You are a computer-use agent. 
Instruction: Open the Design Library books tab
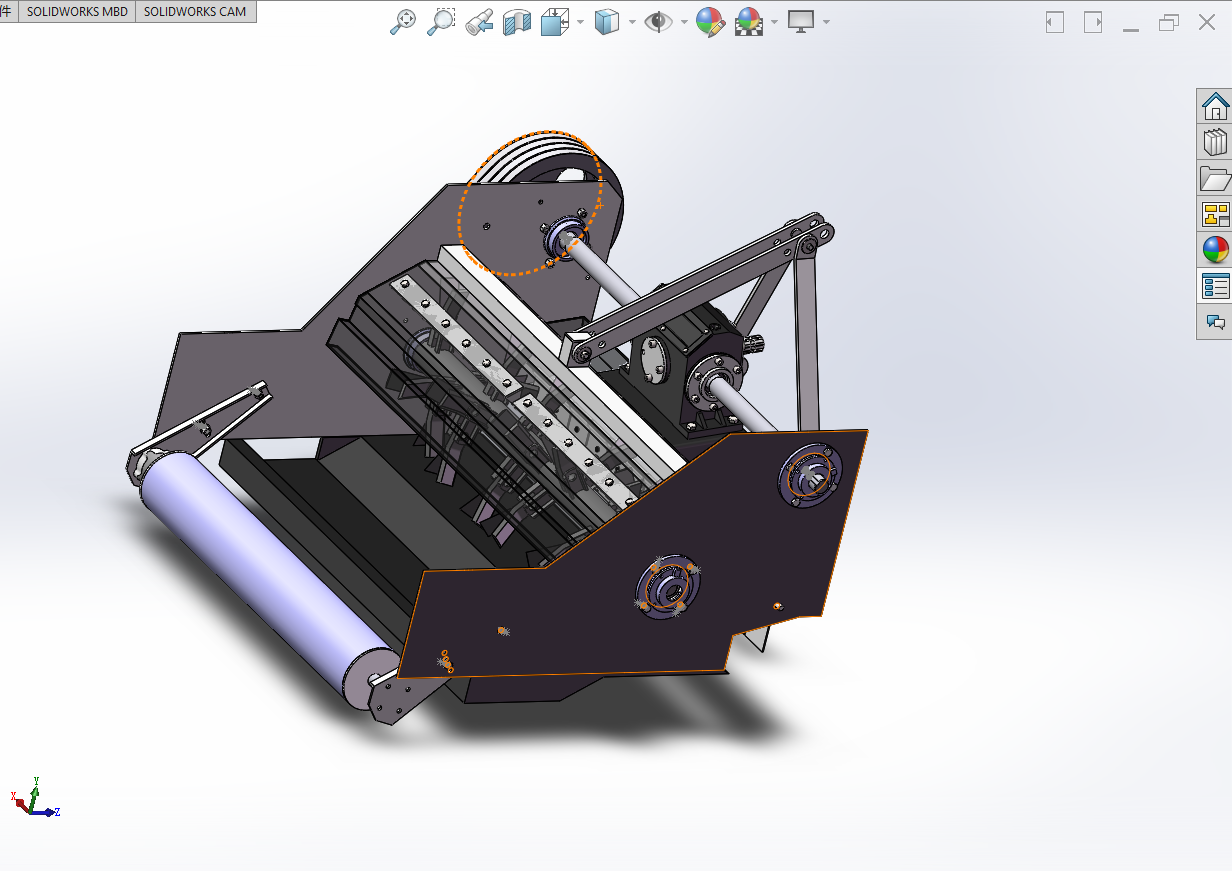[1215, 142]
